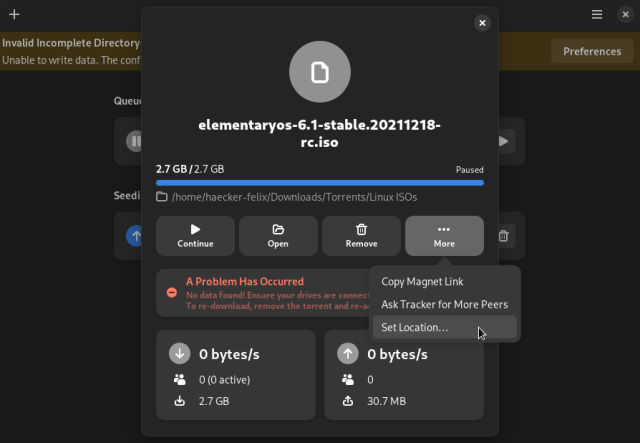Click the red error icon
This screenshot has height=443, width=640.
[x=172, y=292]
